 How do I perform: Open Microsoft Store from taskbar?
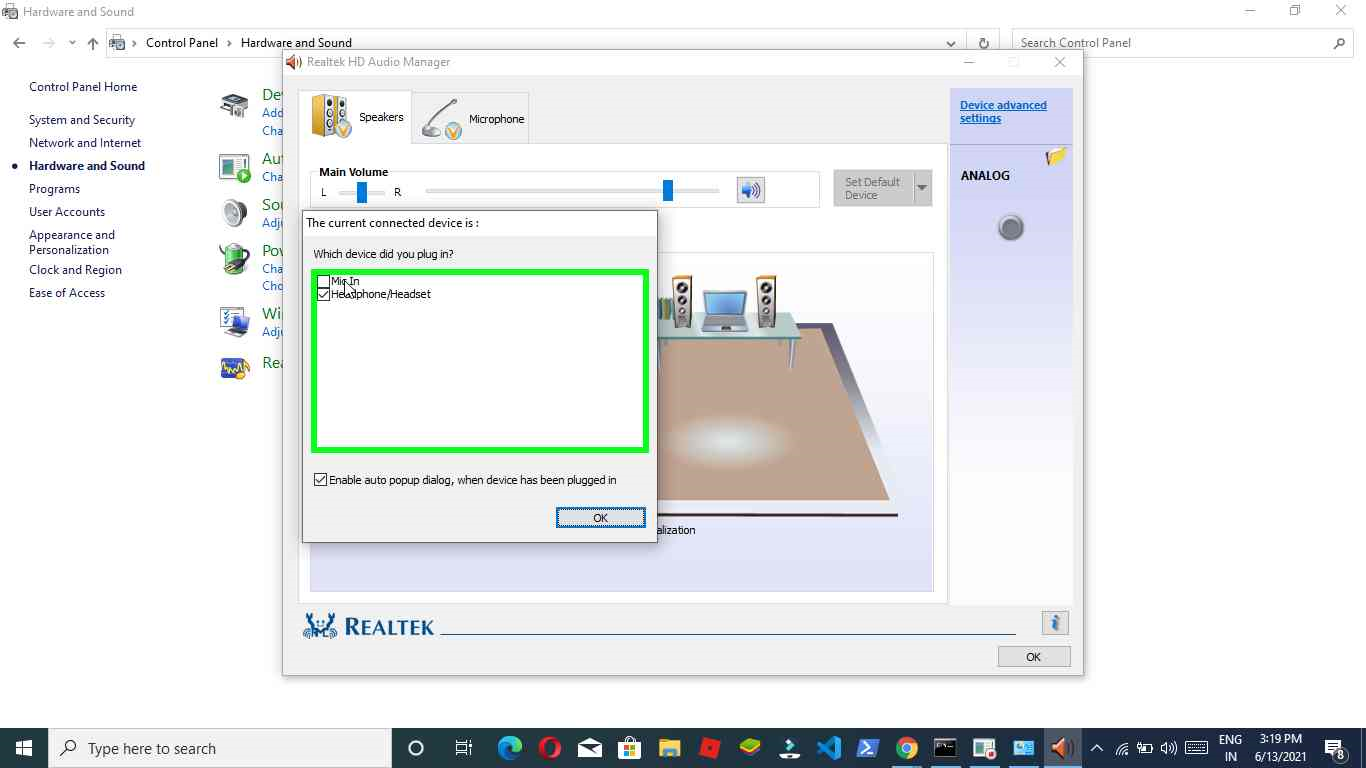(629, 748)
